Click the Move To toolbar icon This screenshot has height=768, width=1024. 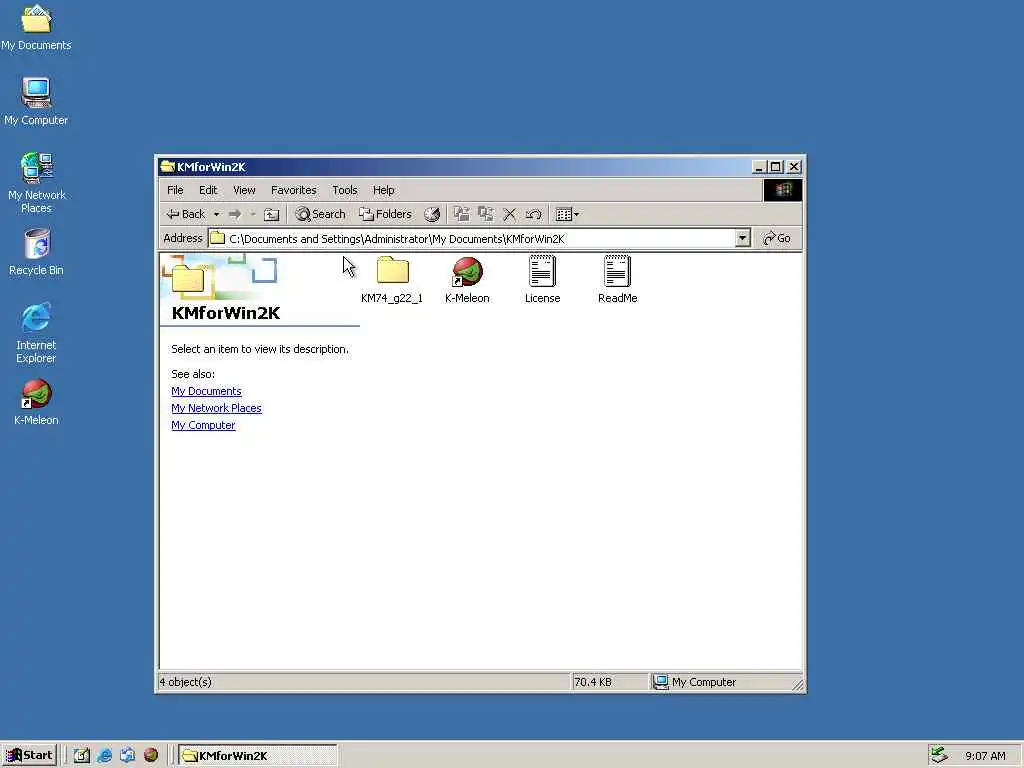[462, 214]
